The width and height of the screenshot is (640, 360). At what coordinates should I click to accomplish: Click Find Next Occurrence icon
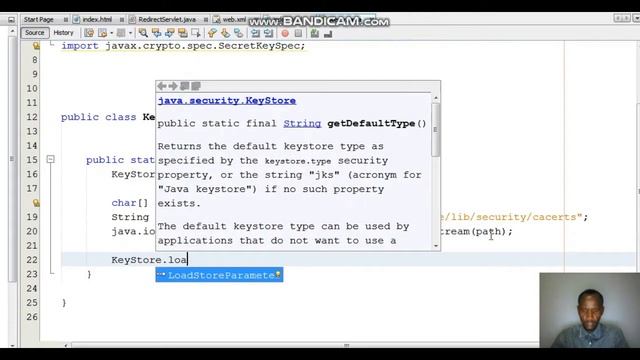coord(169,33)
